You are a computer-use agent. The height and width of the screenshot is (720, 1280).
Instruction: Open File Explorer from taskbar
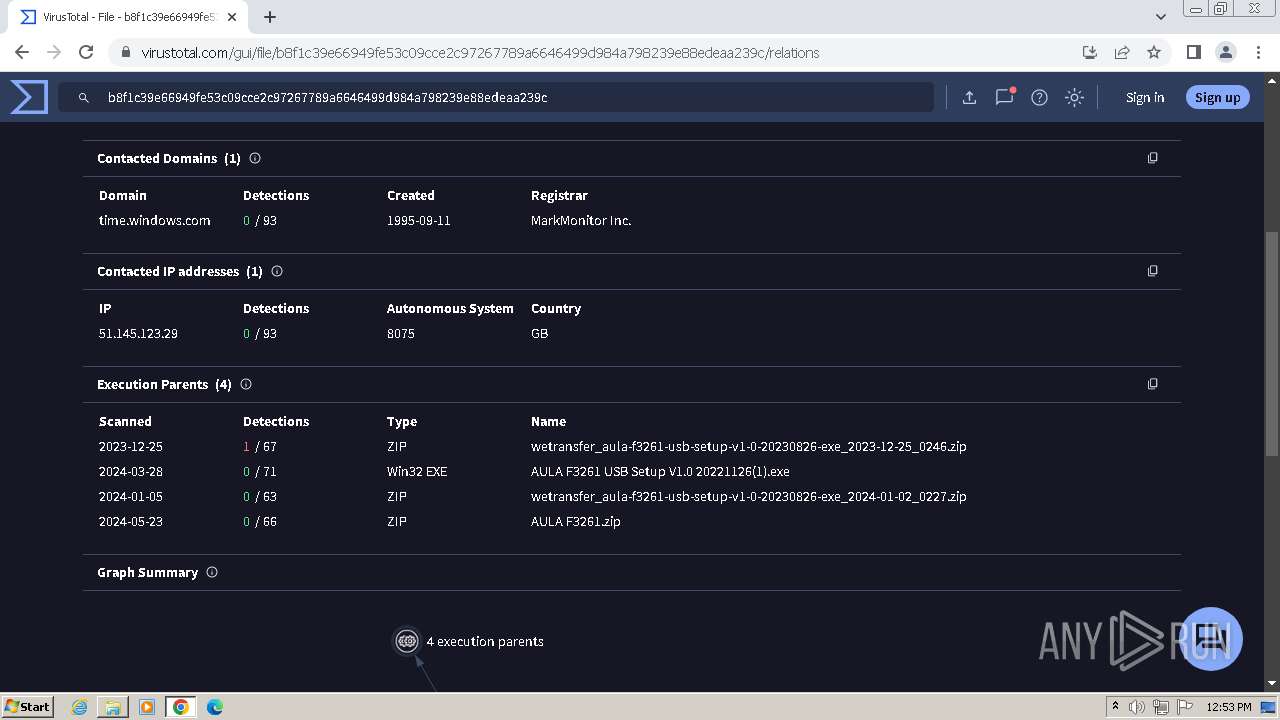tap(113, 707)
